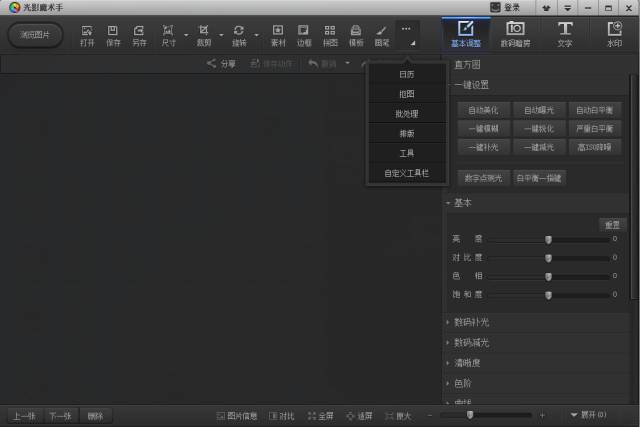Open the 边框 (Border) tool
Image resolution: width=640 pixels, height=427 pixels.
click(x=304, y=34)
